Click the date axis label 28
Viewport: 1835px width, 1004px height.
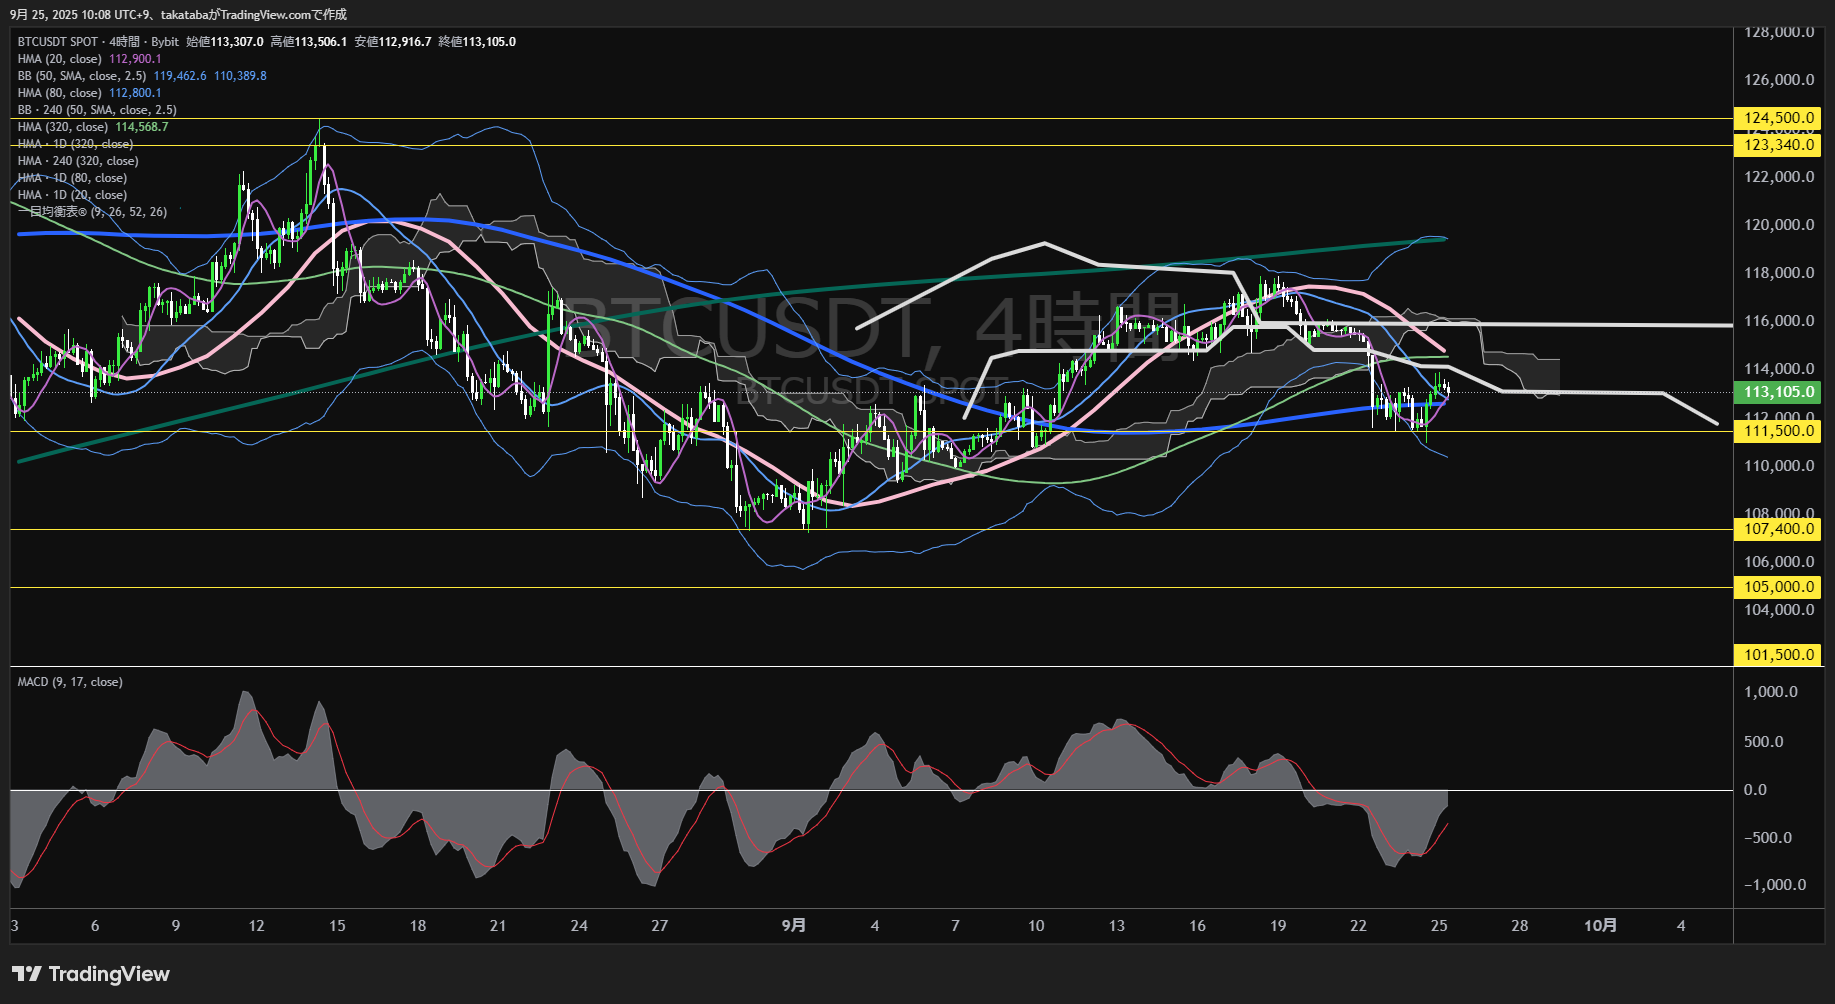[1520, 926]
